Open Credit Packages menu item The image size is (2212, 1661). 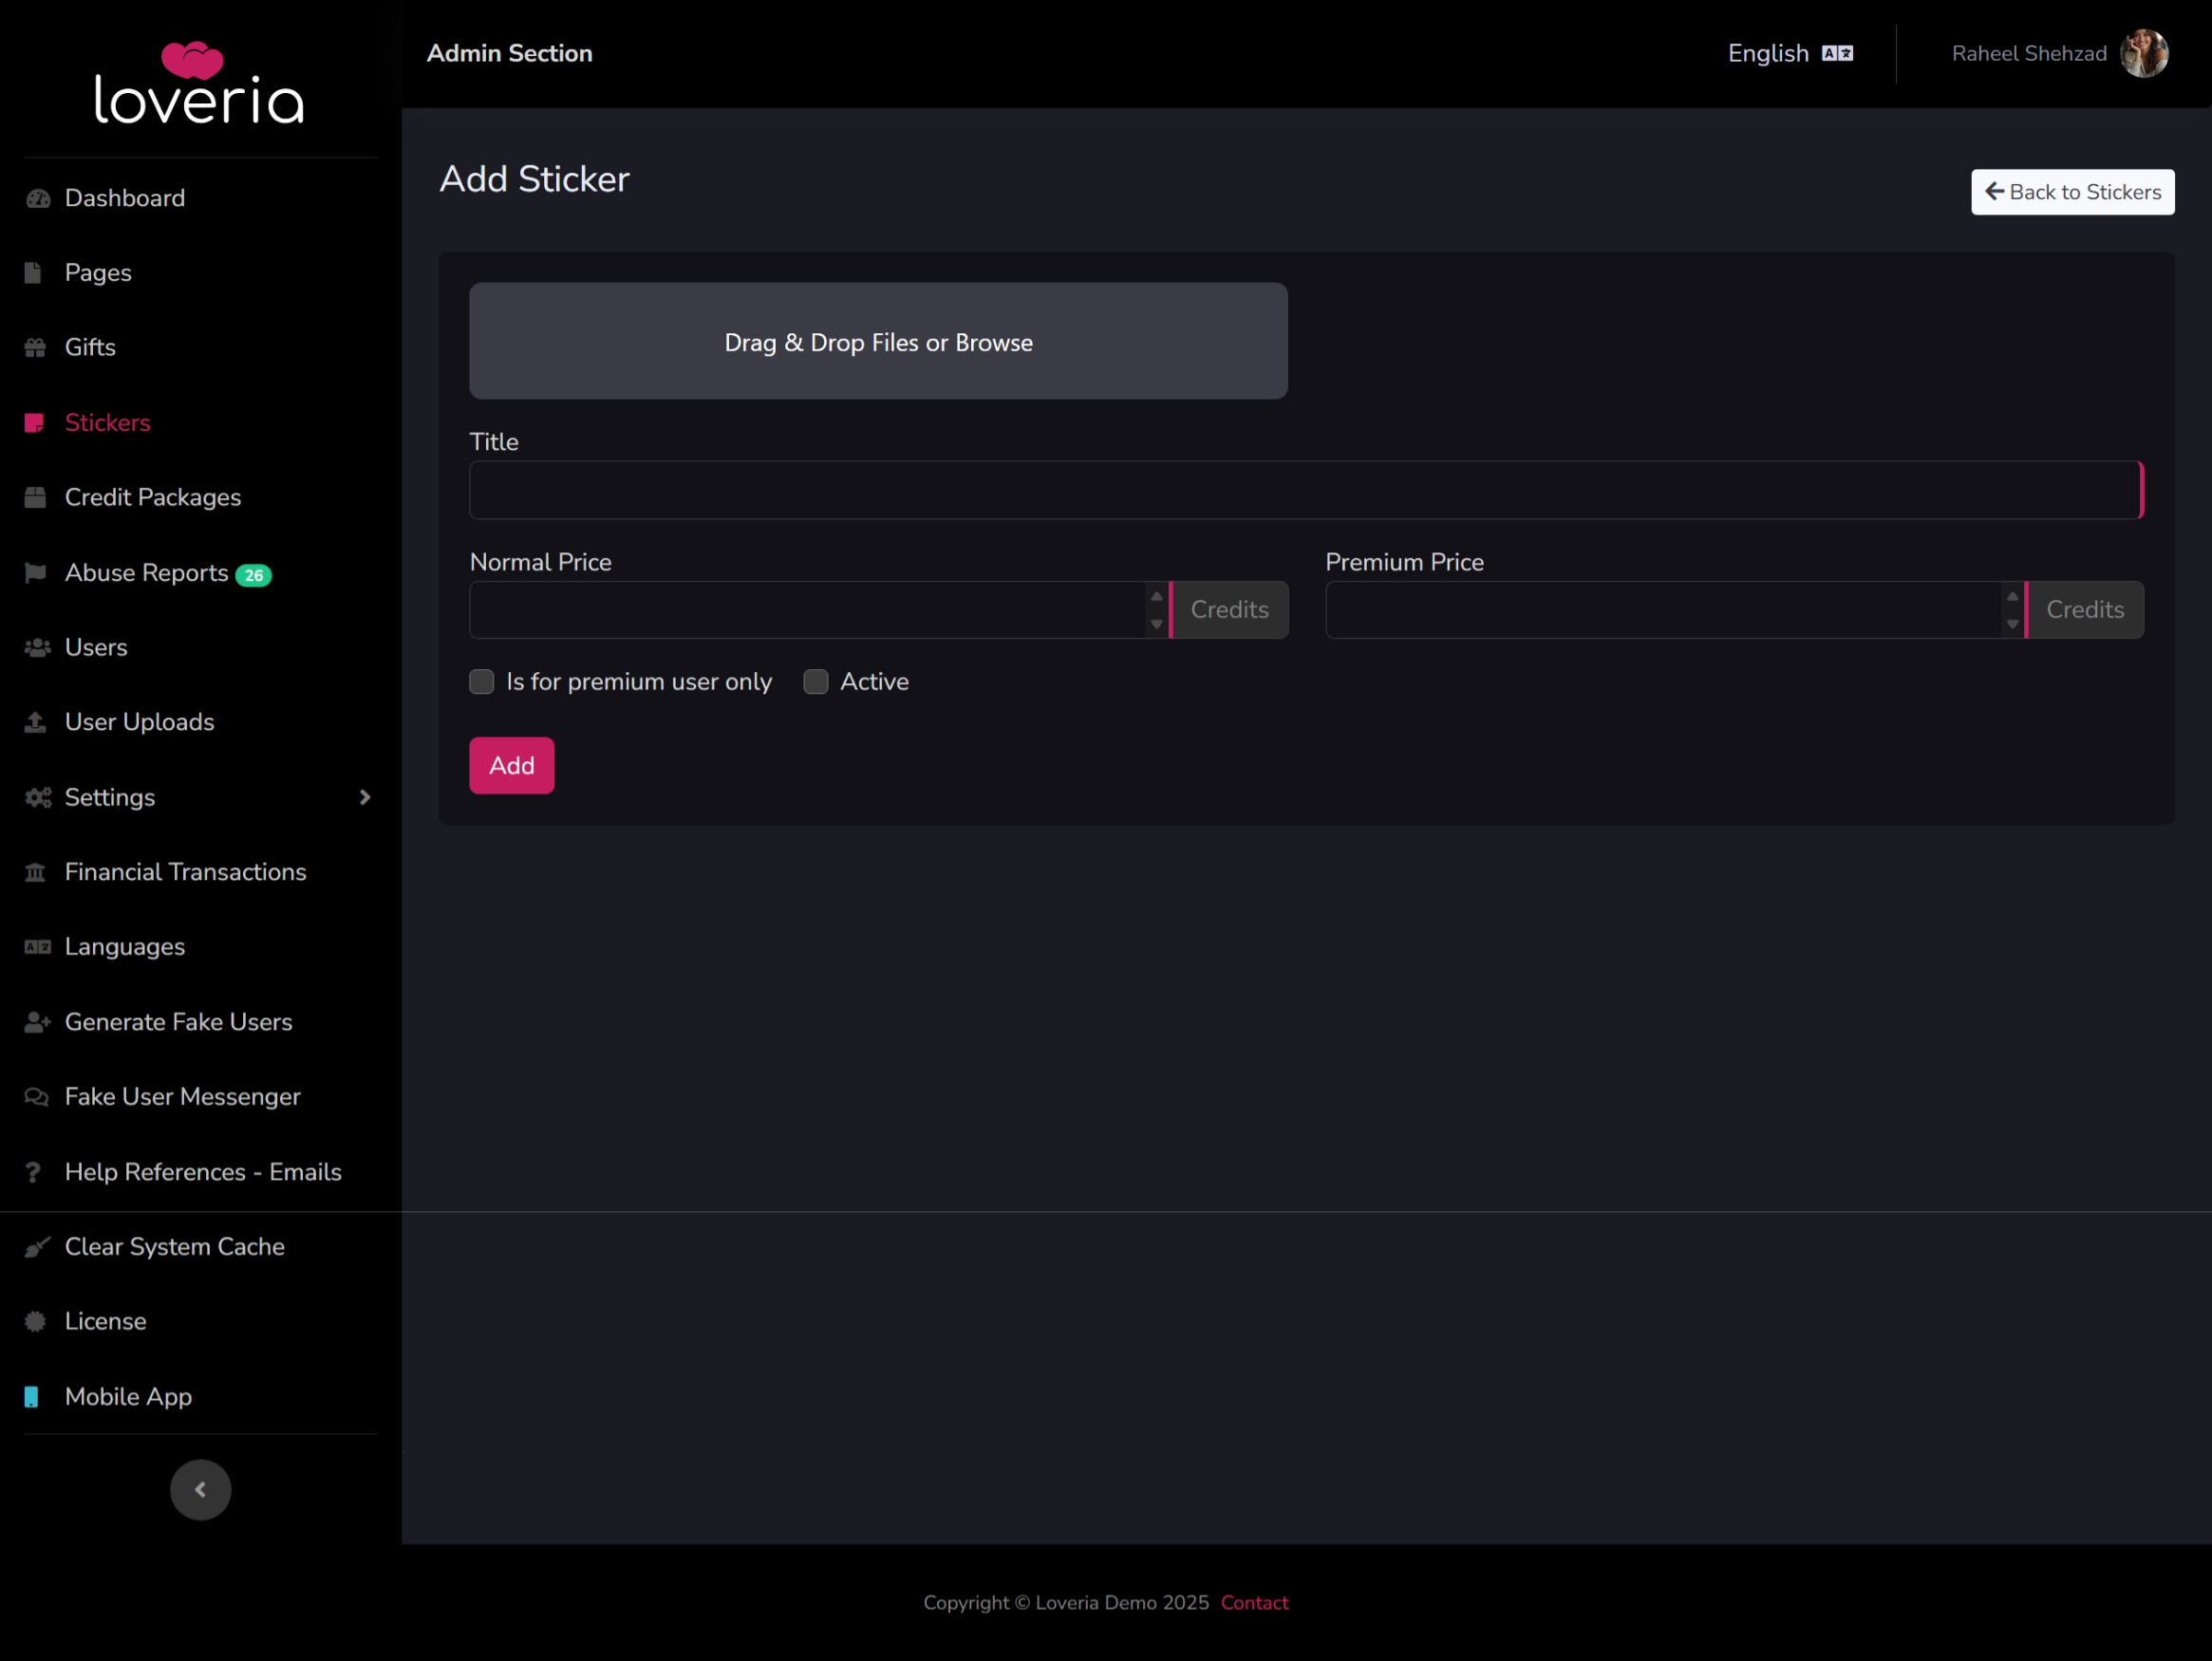point(153,497)
